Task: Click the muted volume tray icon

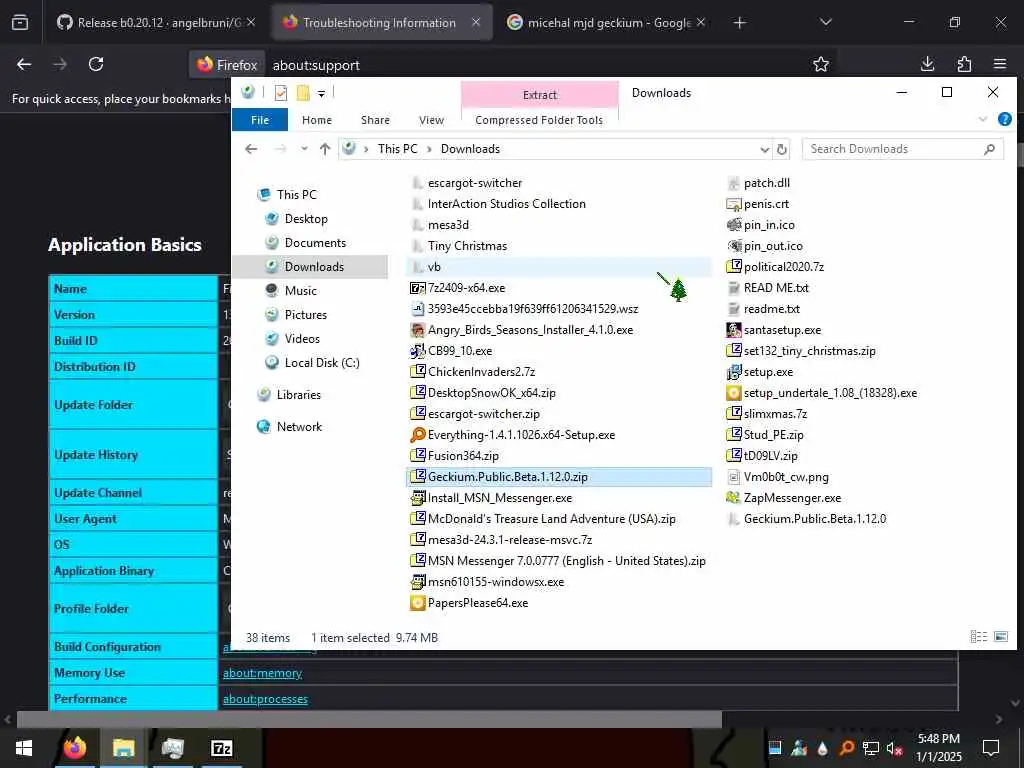Action: pyautogui.click(x=893, y=748)
